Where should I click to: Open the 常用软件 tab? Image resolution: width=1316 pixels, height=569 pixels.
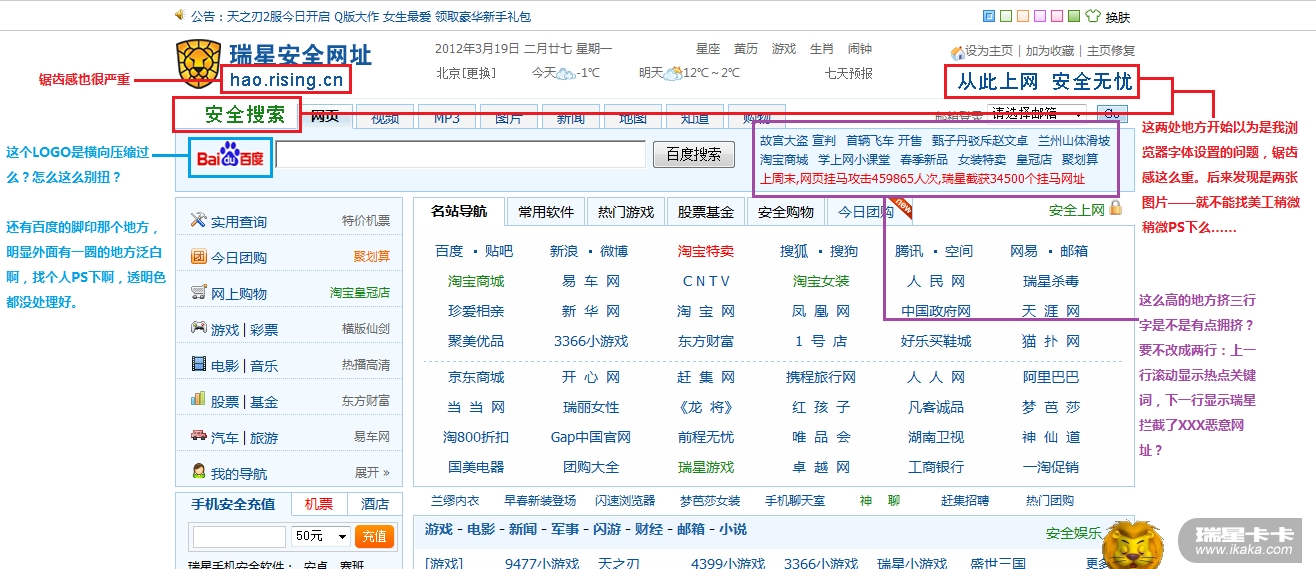click(x=546, y=211)
